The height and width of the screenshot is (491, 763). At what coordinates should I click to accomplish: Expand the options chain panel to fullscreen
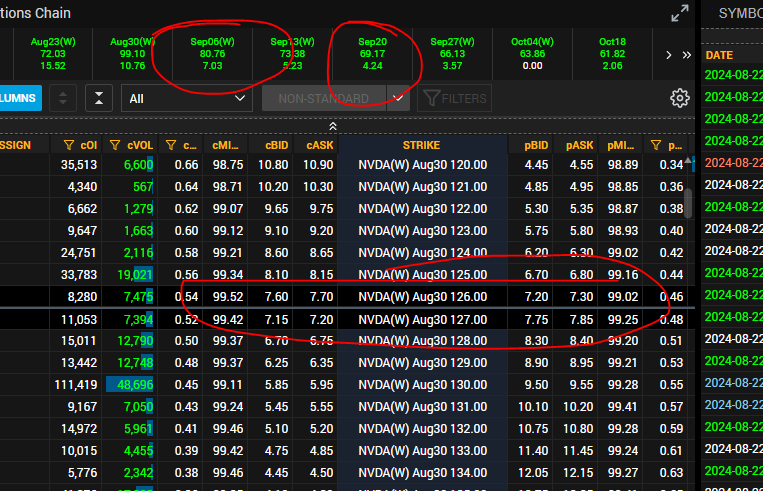coord(680,13)
